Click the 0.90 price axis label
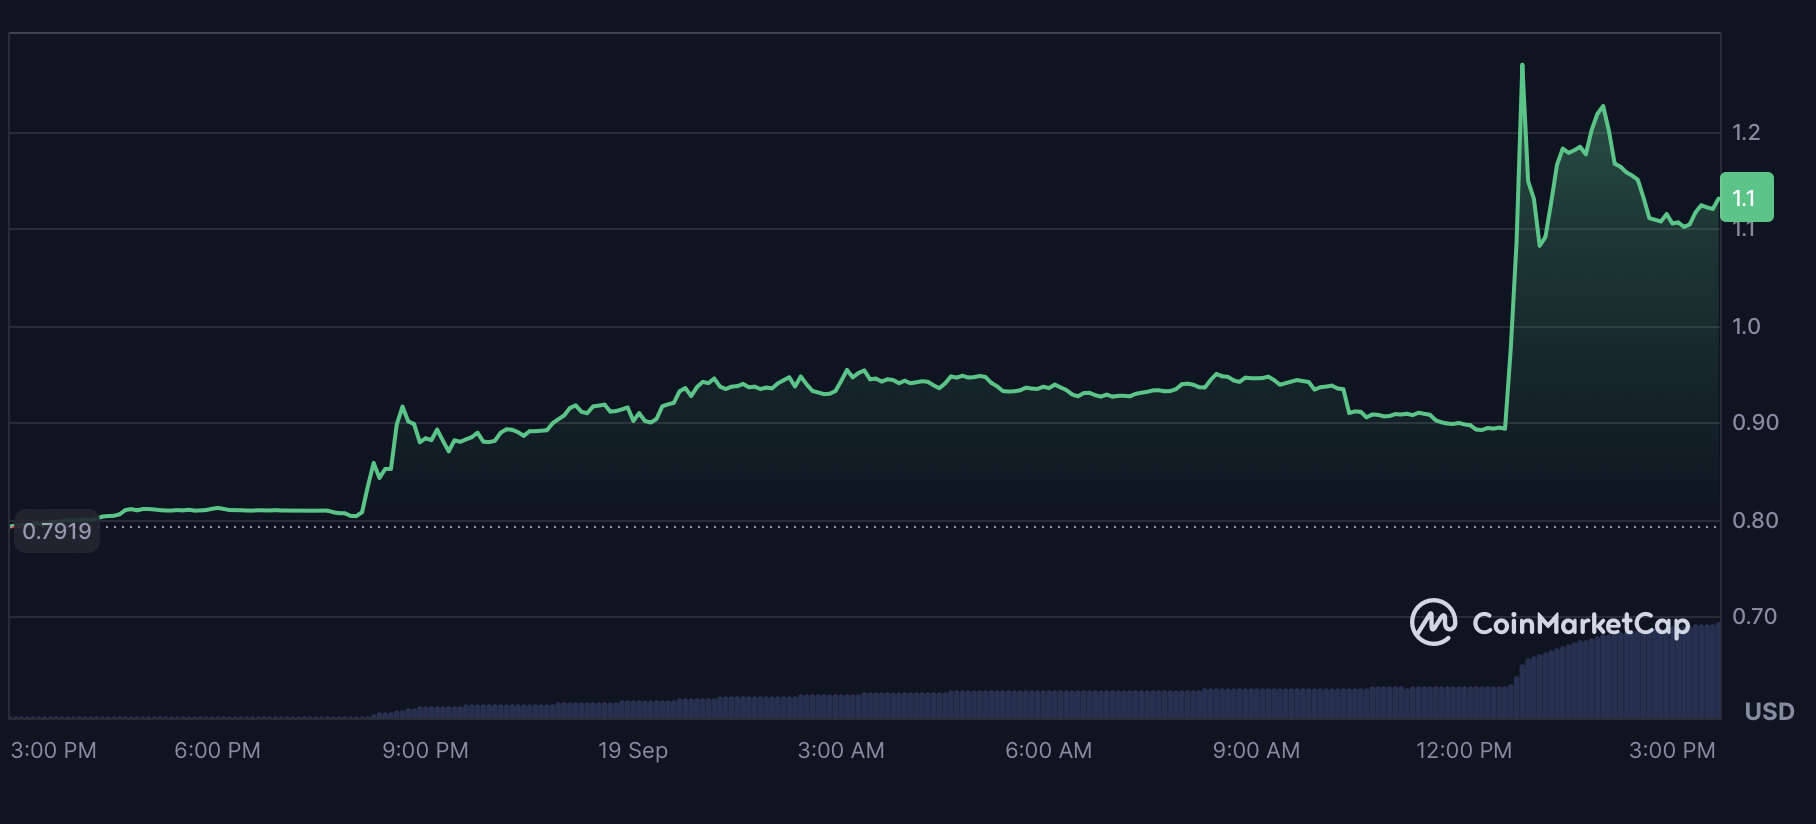Viewport: 1816px width, 824px height. pos(1755,423)
